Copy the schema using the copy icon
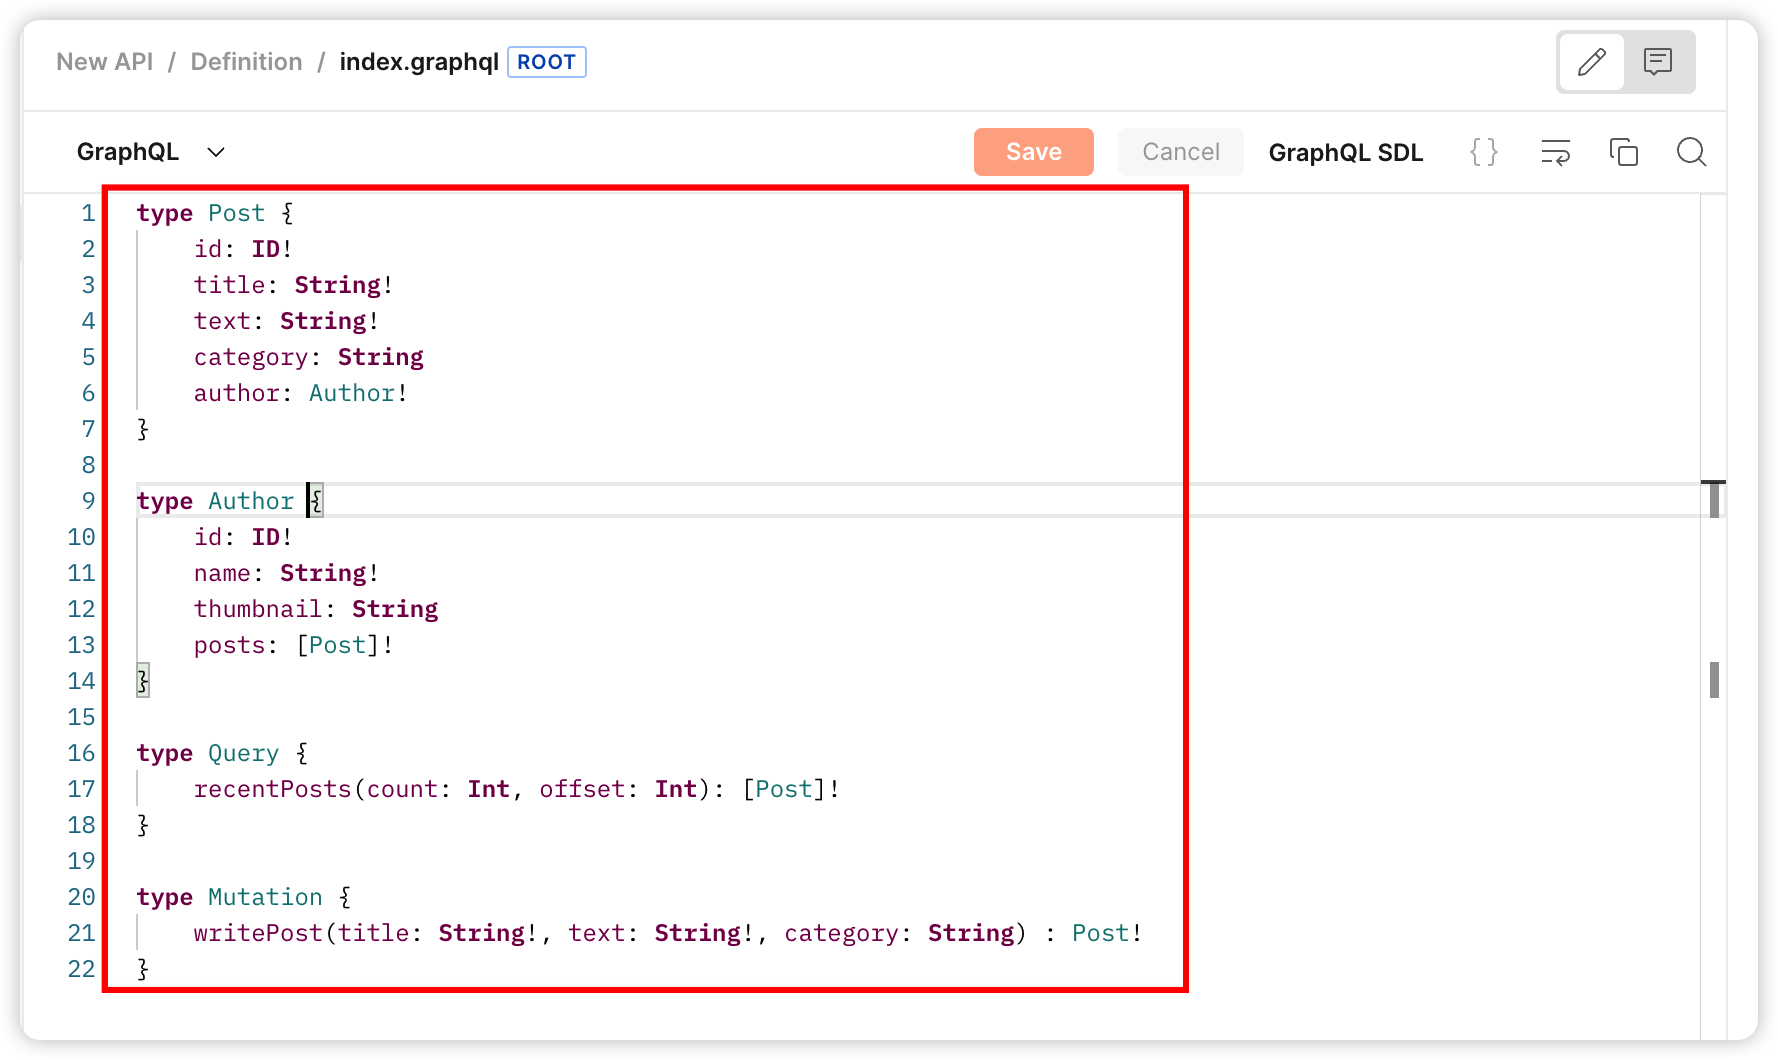1778x1060 pixels. point(1623,152)
